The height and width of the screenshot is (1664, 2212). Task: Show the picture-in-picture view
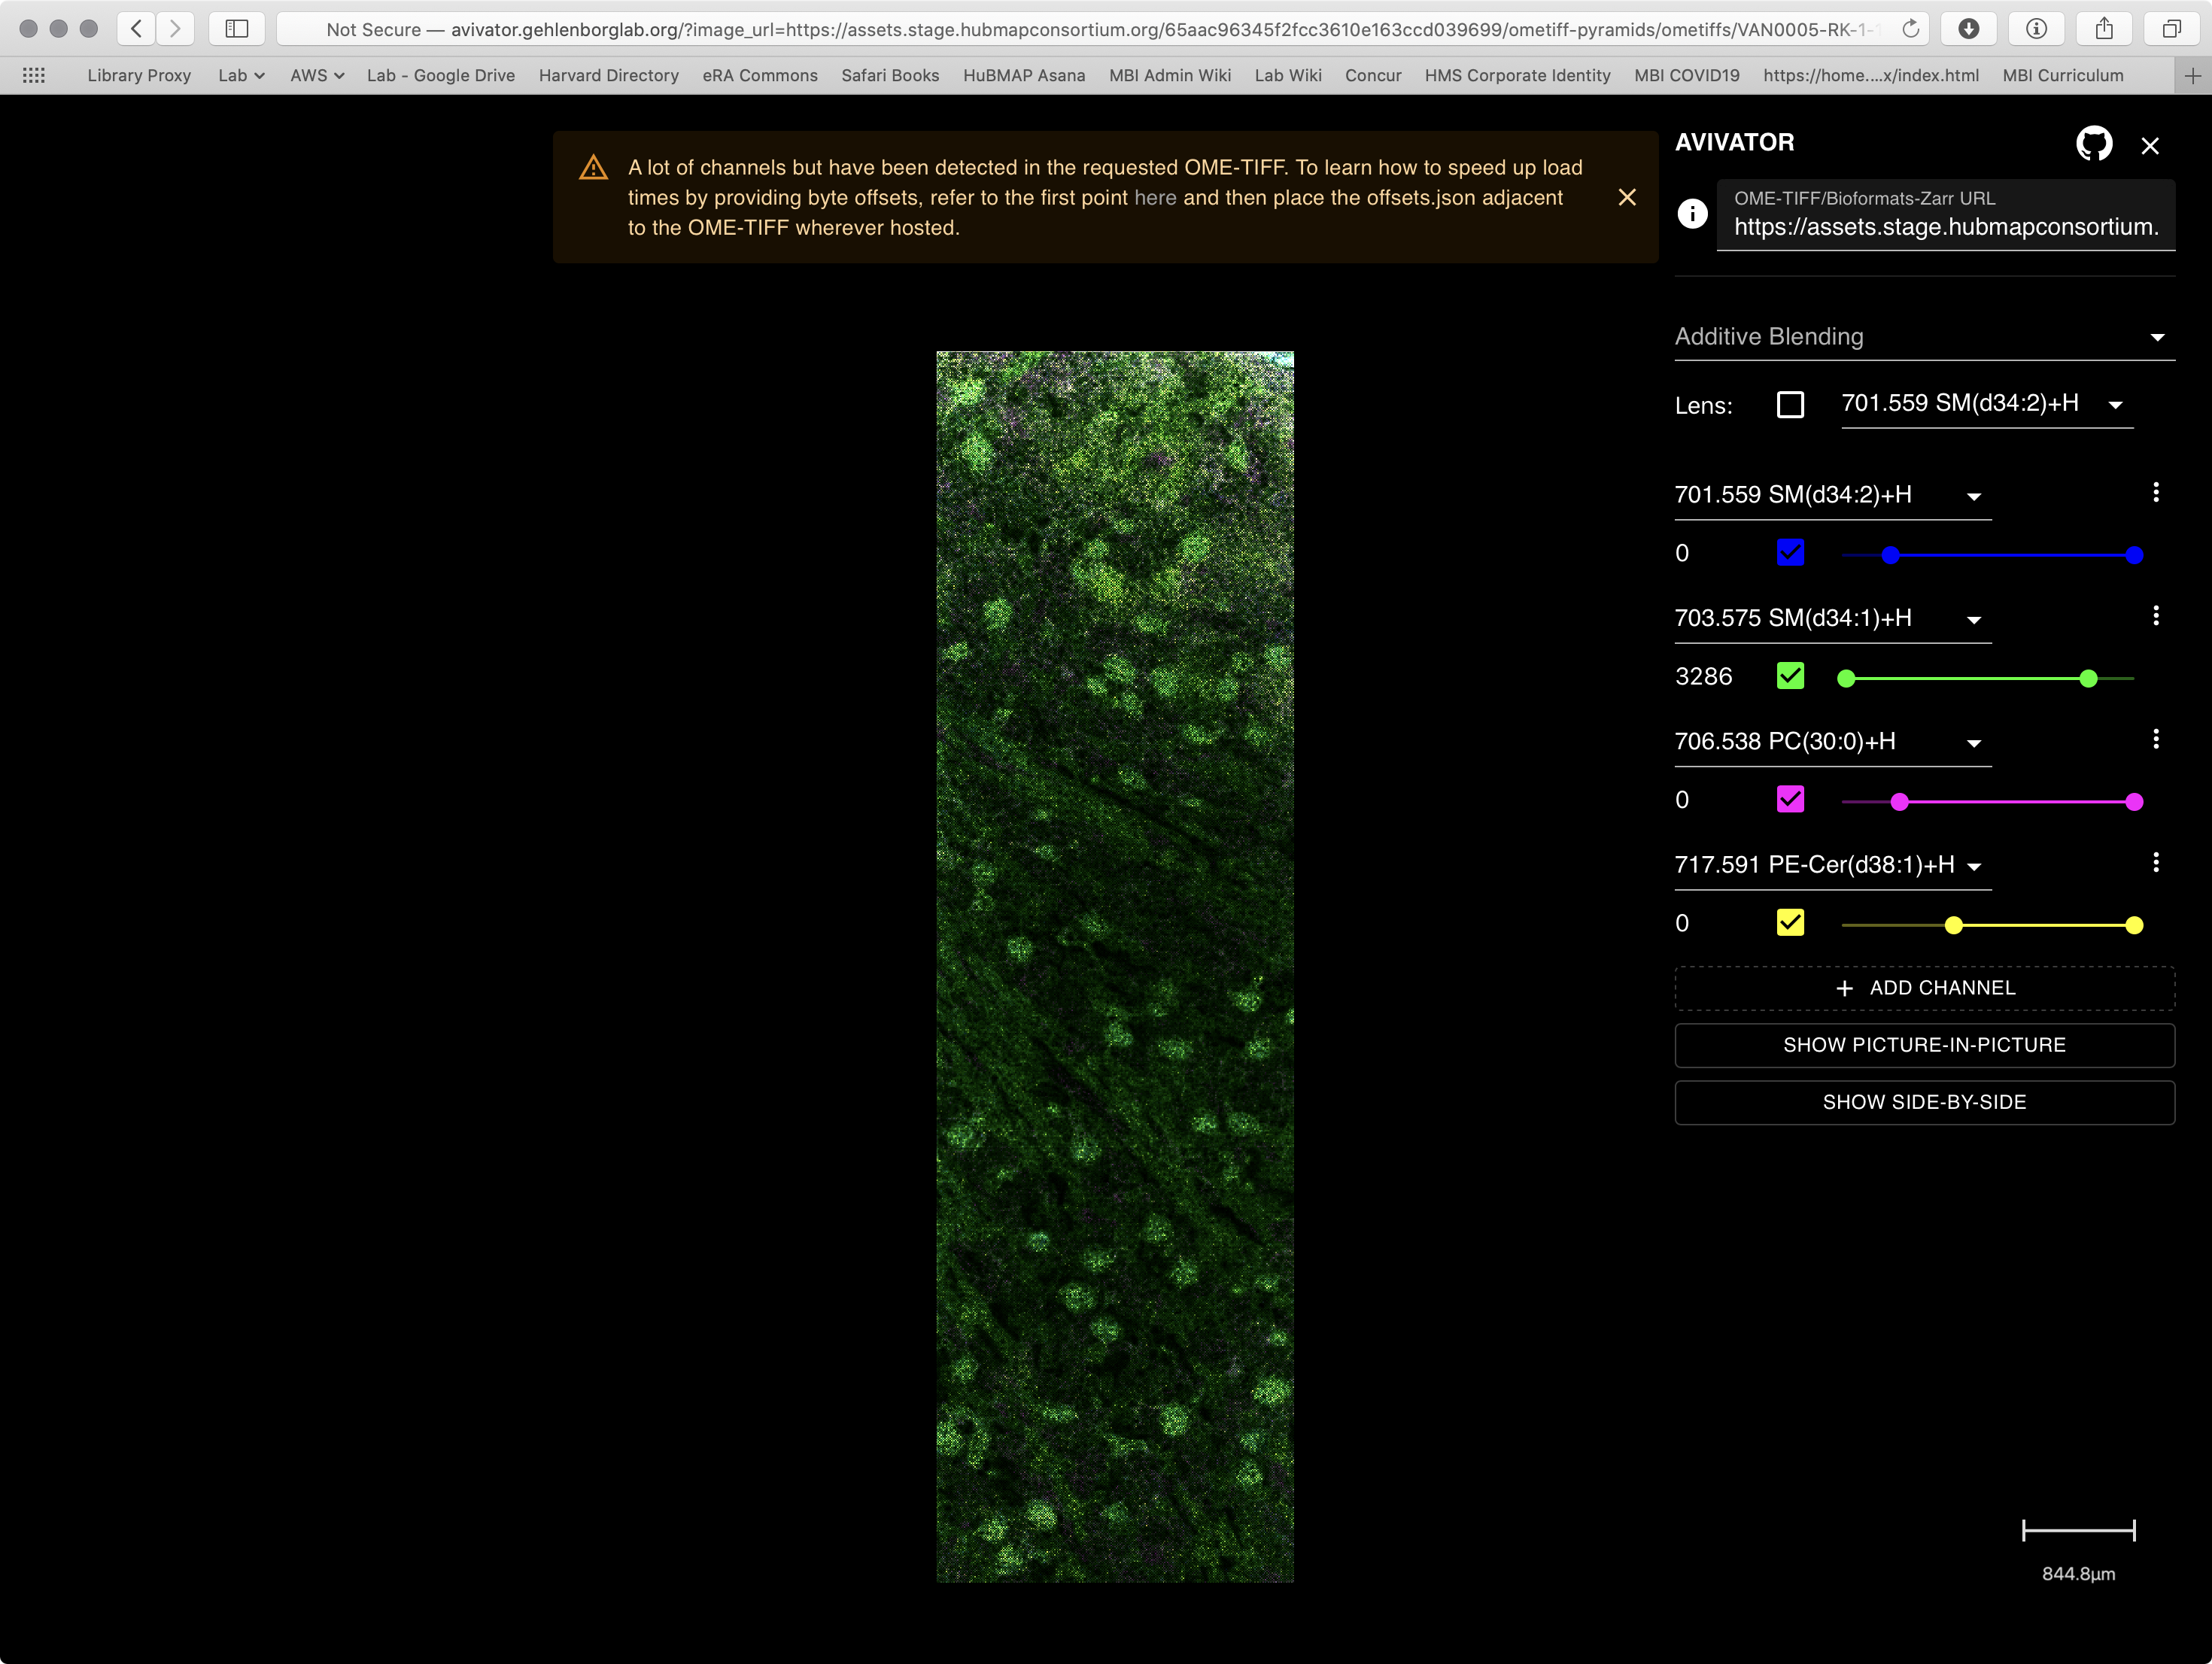coord(1922,1044)
